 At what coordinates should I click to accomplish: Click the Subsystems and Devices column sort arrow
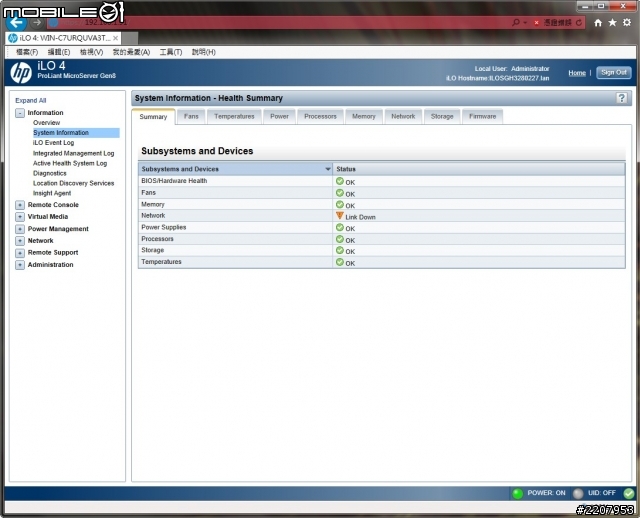(327, 169)
